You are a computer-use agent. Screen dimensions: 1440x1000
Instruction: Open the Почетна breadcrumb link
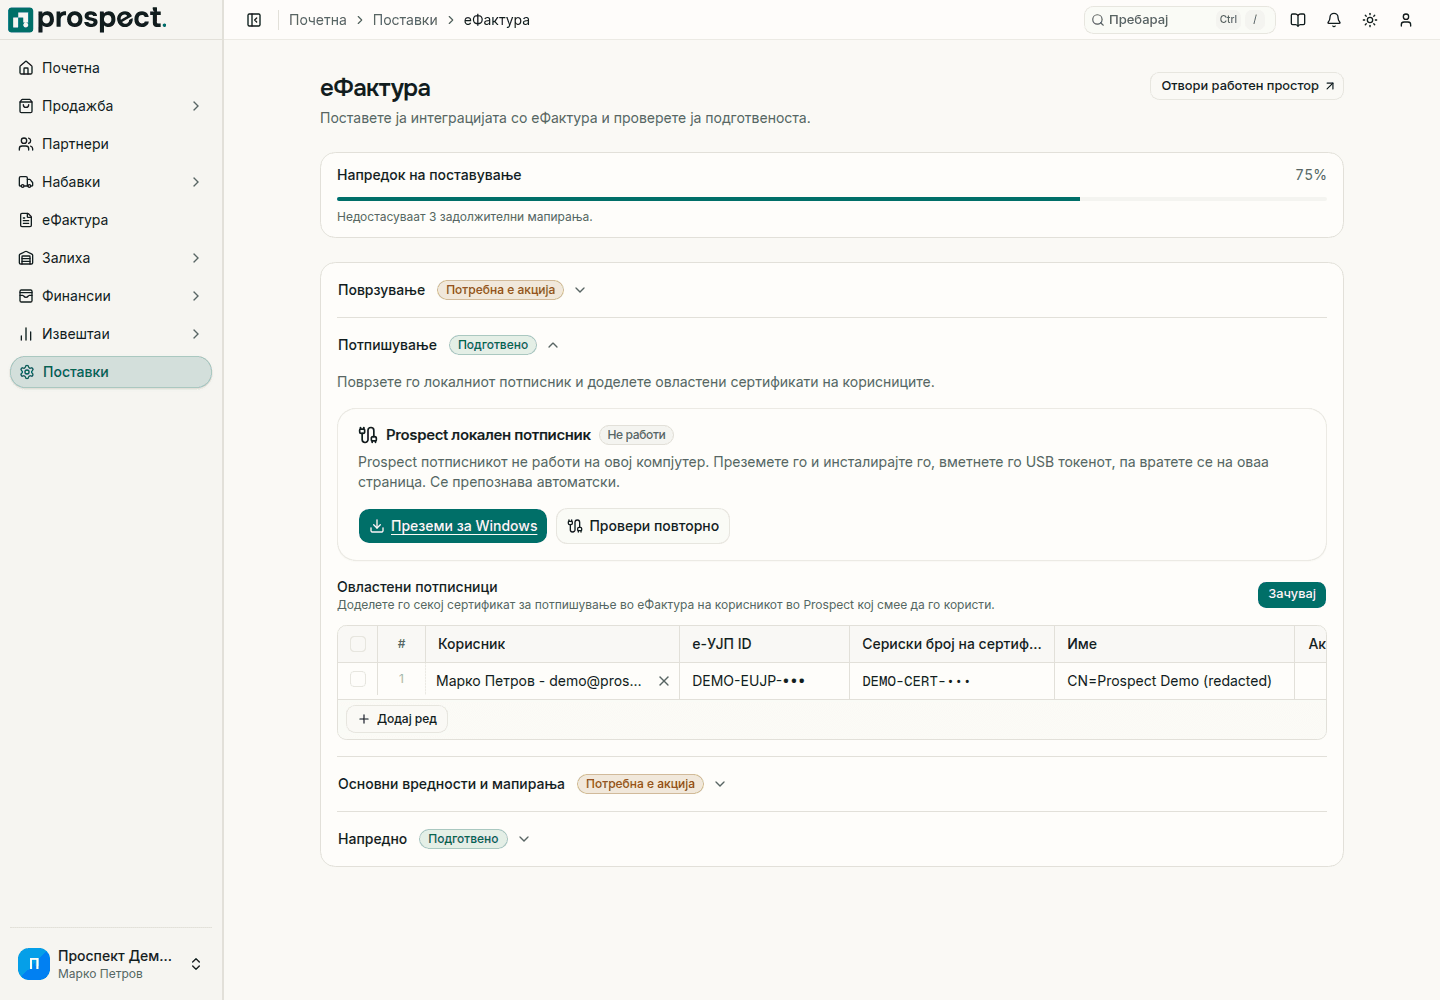coord(318,20)
